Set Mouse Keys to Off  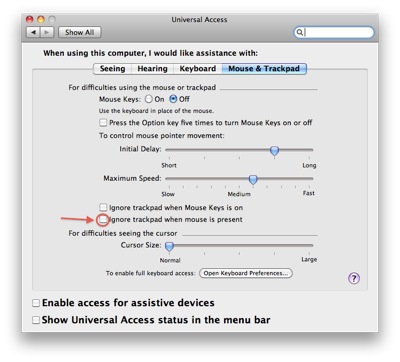pos(173,99)
